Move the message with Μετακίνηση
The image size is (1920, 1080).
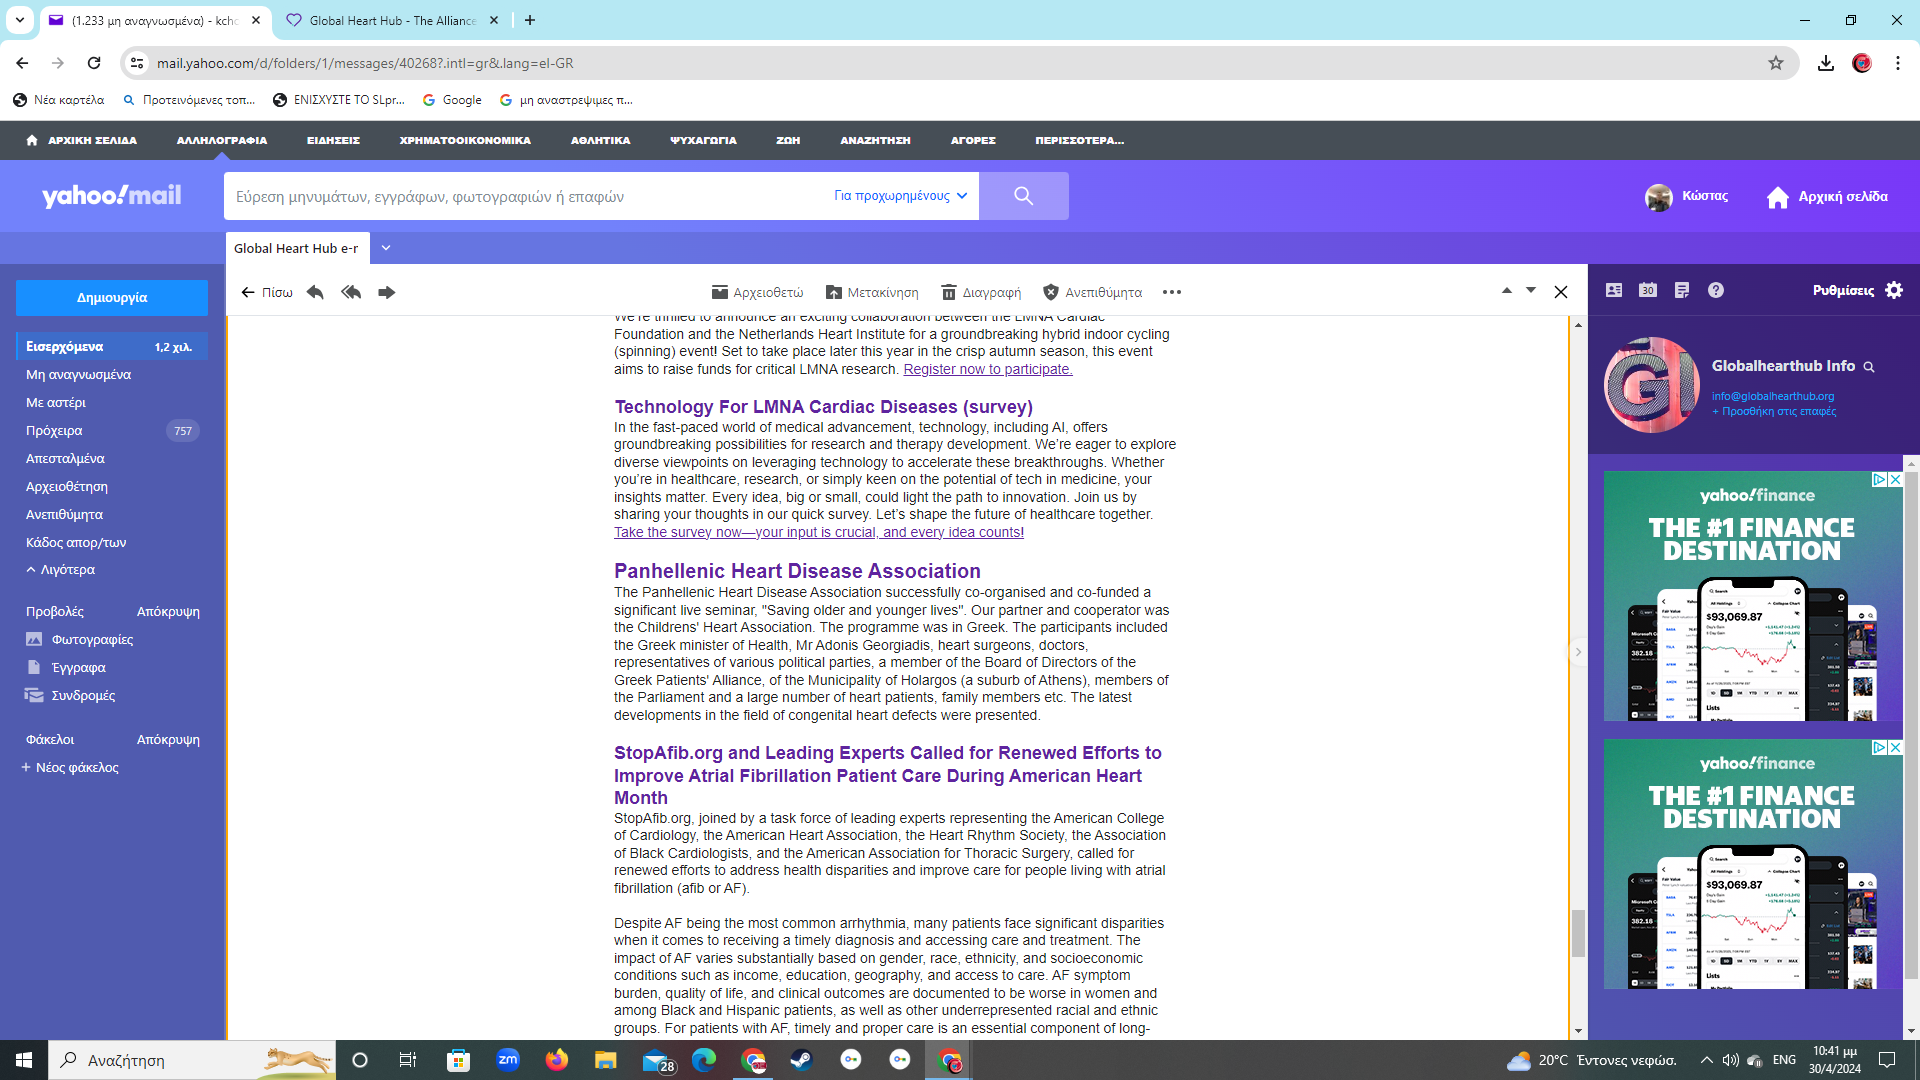point(872,292)
